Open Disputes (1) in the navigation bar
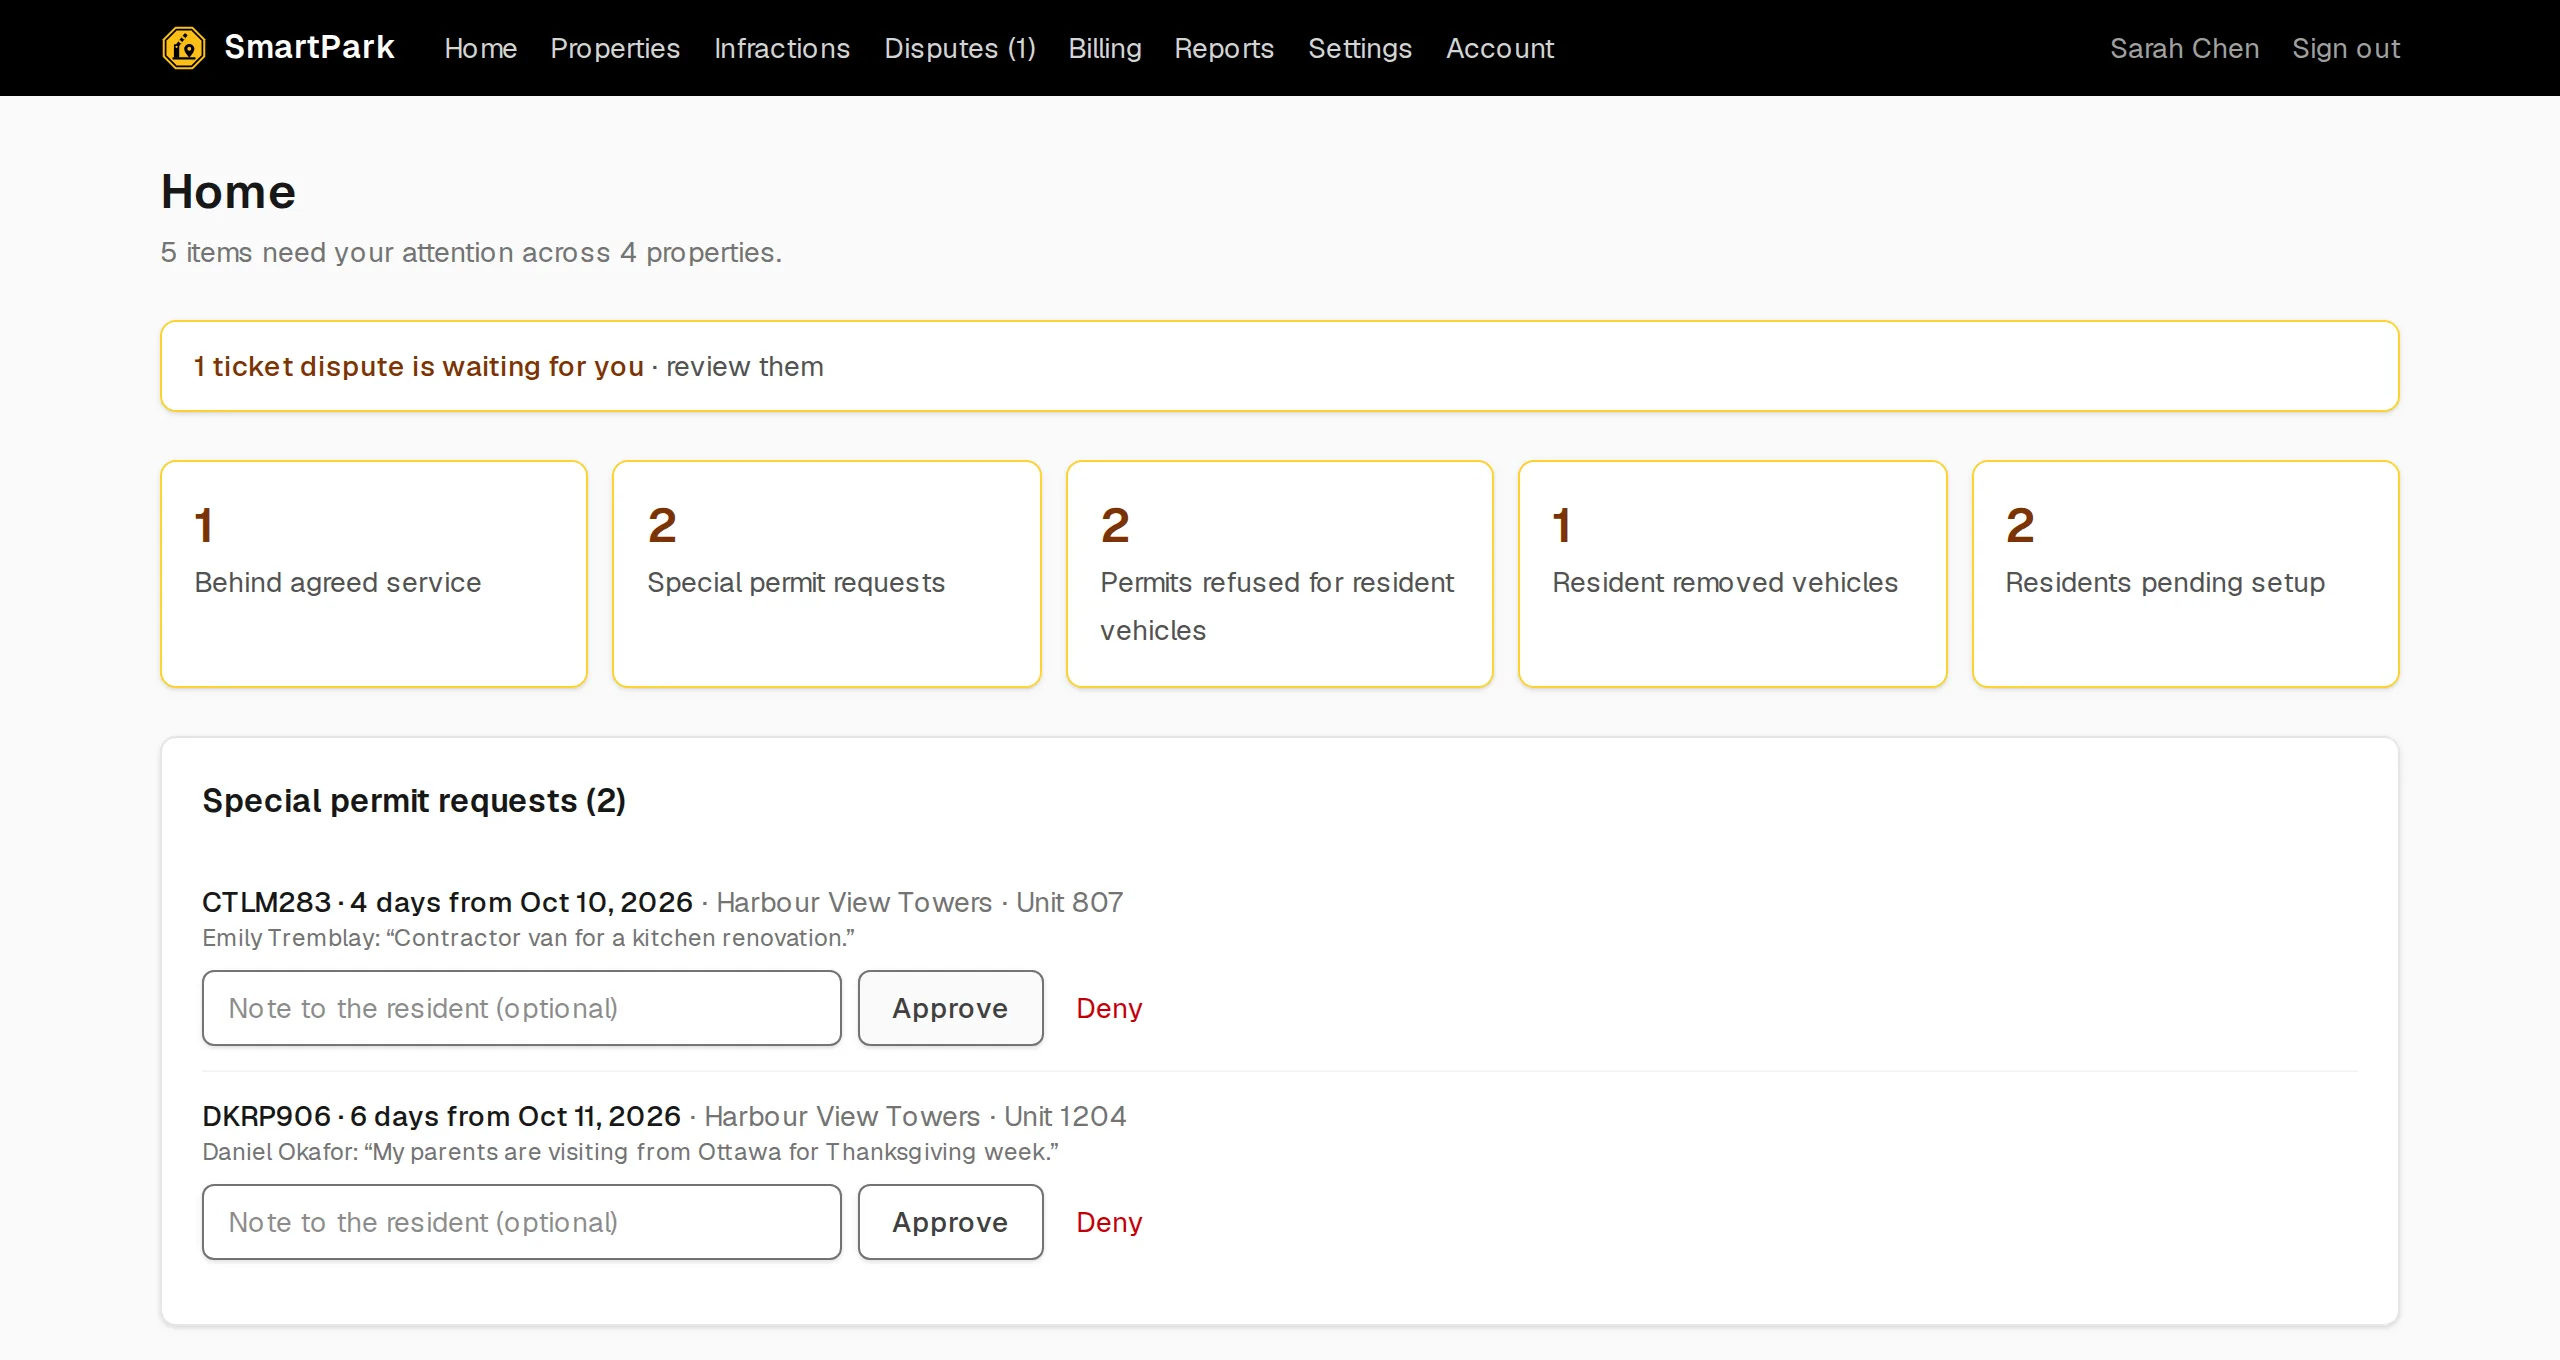2560x1360 pixels. click(x=960, y=48)
